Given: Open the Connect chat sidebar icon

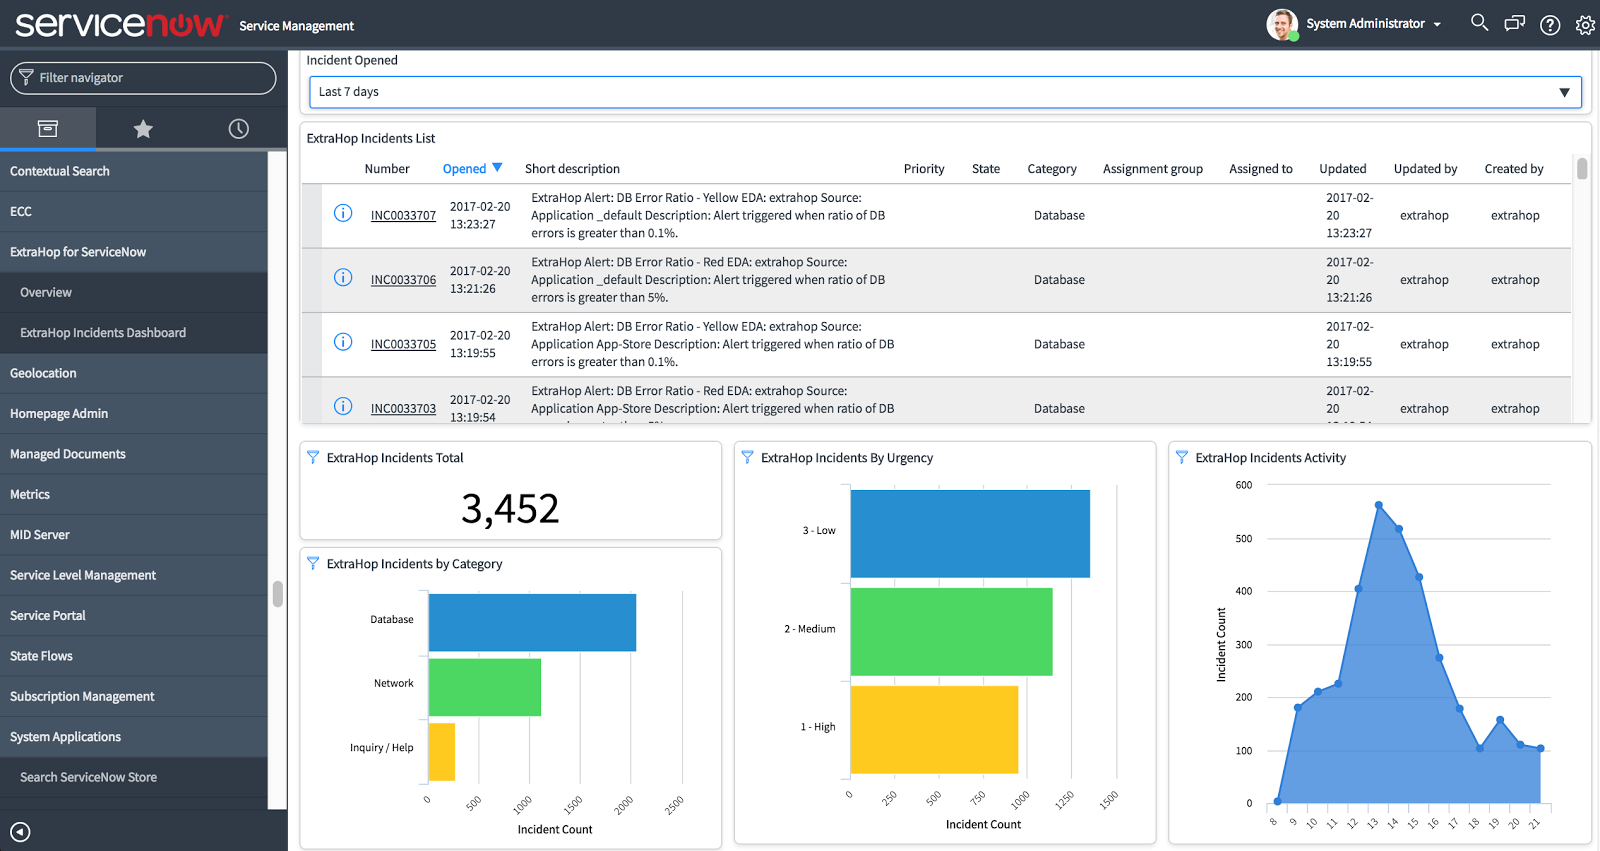Looking at the screenshot, I should (1515, 23).
